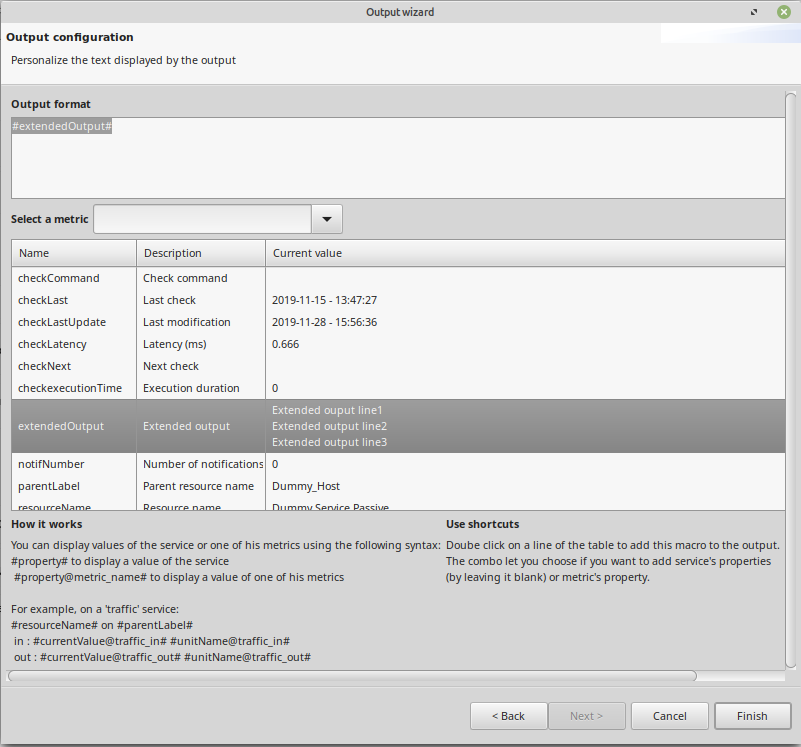
Task: Click the window restore icon in title bar
Action: (754, 12)
